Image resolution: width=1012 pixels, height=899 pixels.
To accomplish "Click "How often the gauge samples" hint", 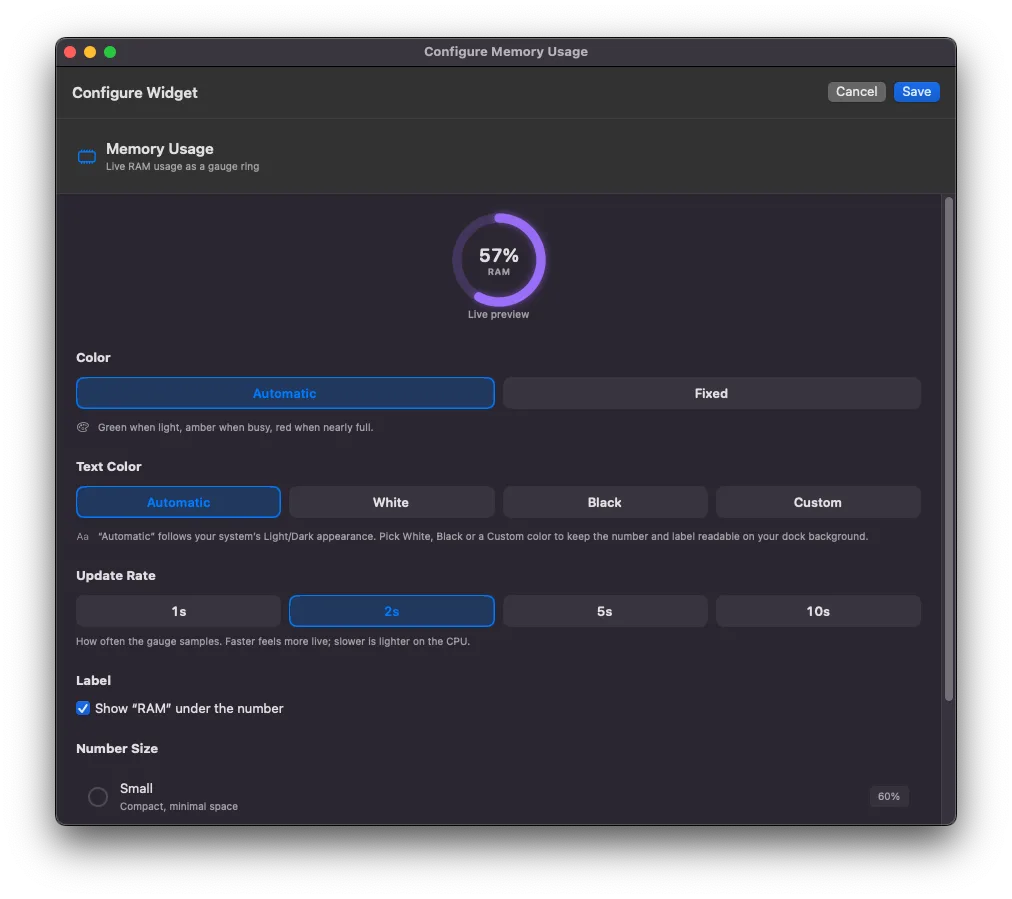I will click(273, 641).
